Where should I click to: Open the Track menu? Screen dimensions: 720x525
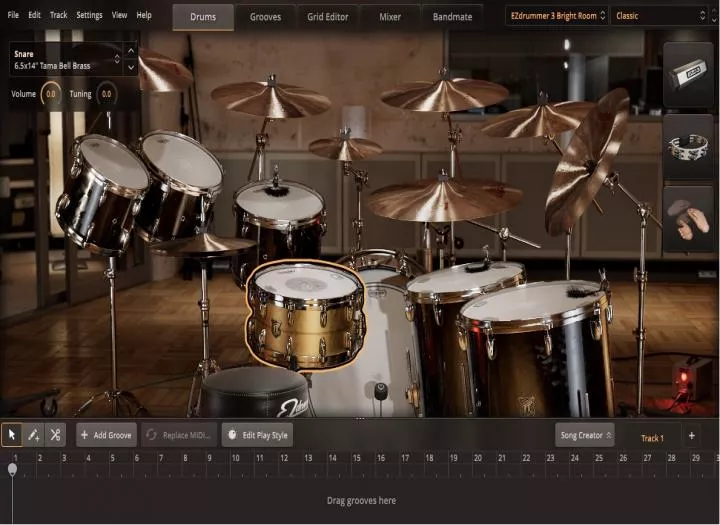pyautogui.click(x=58, y=15)
